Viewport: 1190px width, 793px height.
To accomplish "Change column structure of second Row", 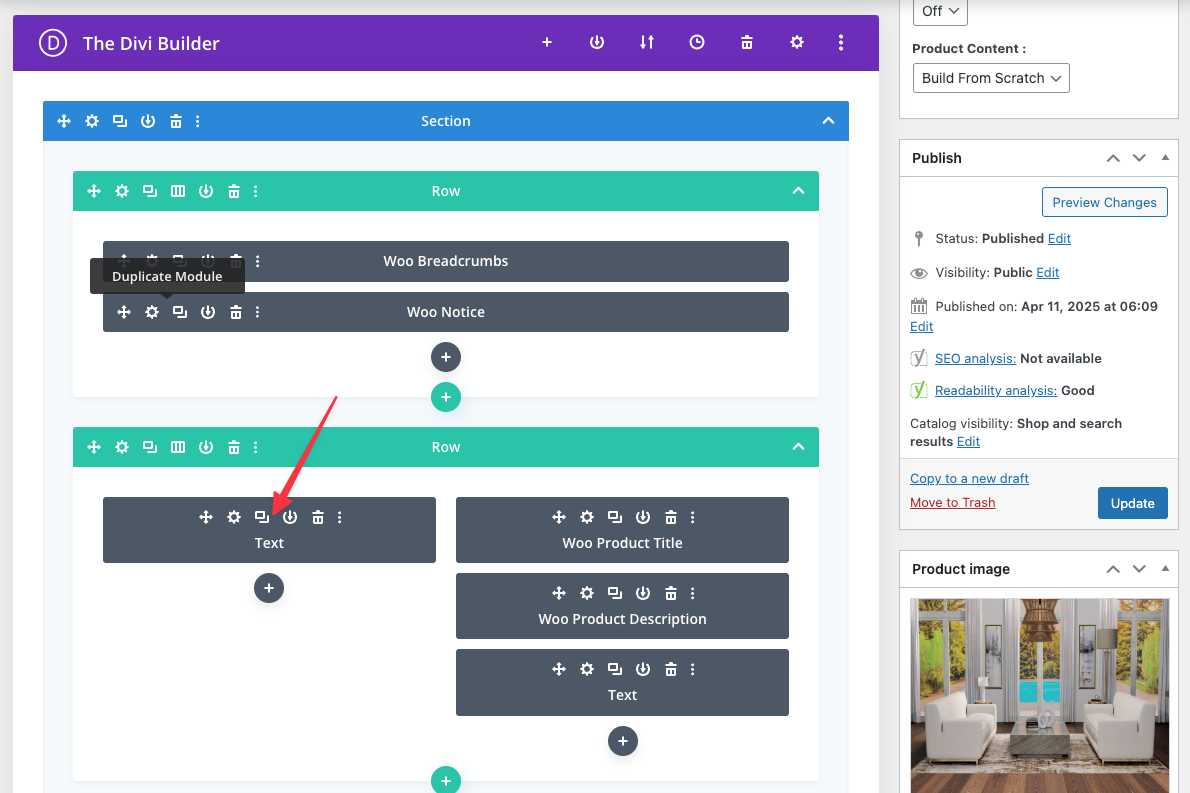I will coord(178,447).
